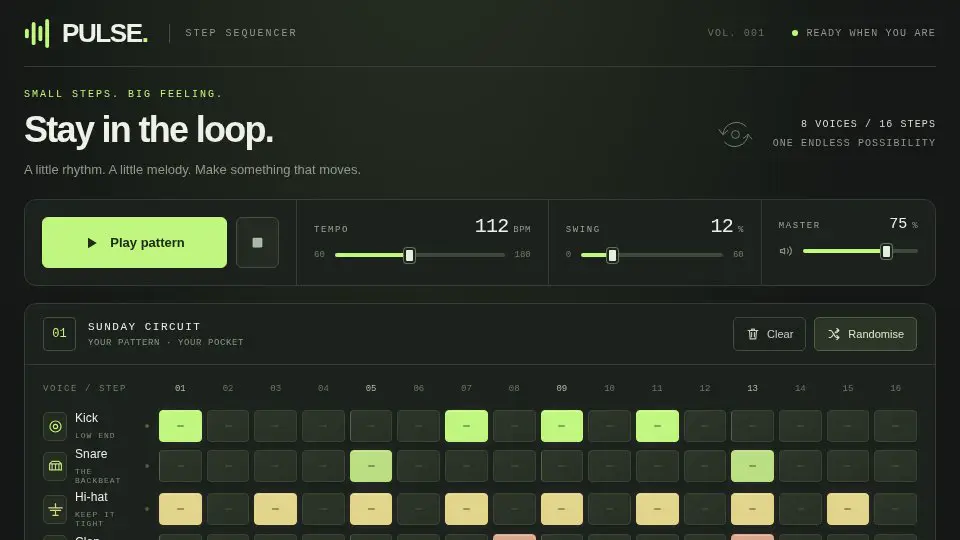Click the SUNDAY CIRCUIT pattern title
960x540 pixels.
(x=144, y=327)
